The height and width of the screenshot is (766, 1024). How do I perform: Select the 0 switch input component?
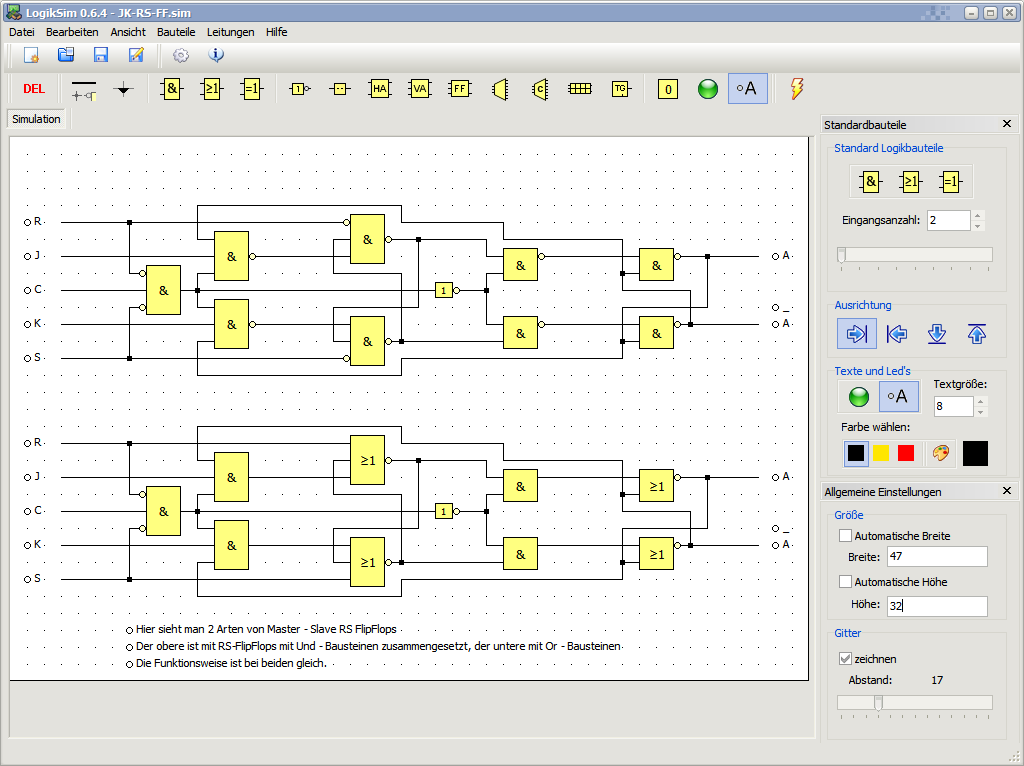667,89
